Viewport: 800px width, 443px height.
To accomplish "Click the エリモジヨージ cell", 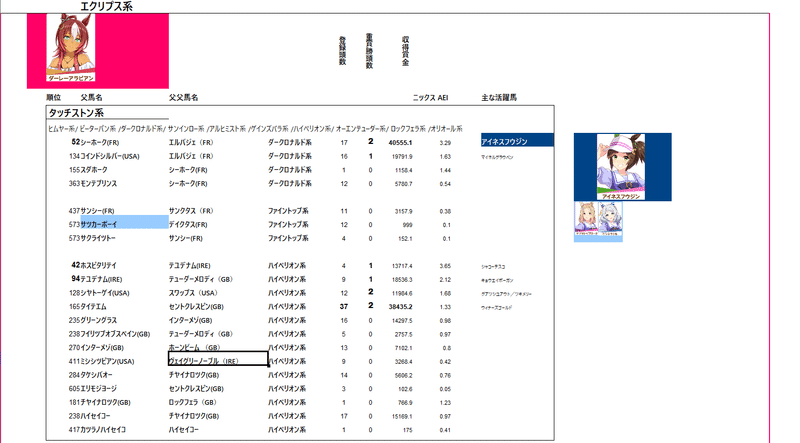I will tap(98, 389).
